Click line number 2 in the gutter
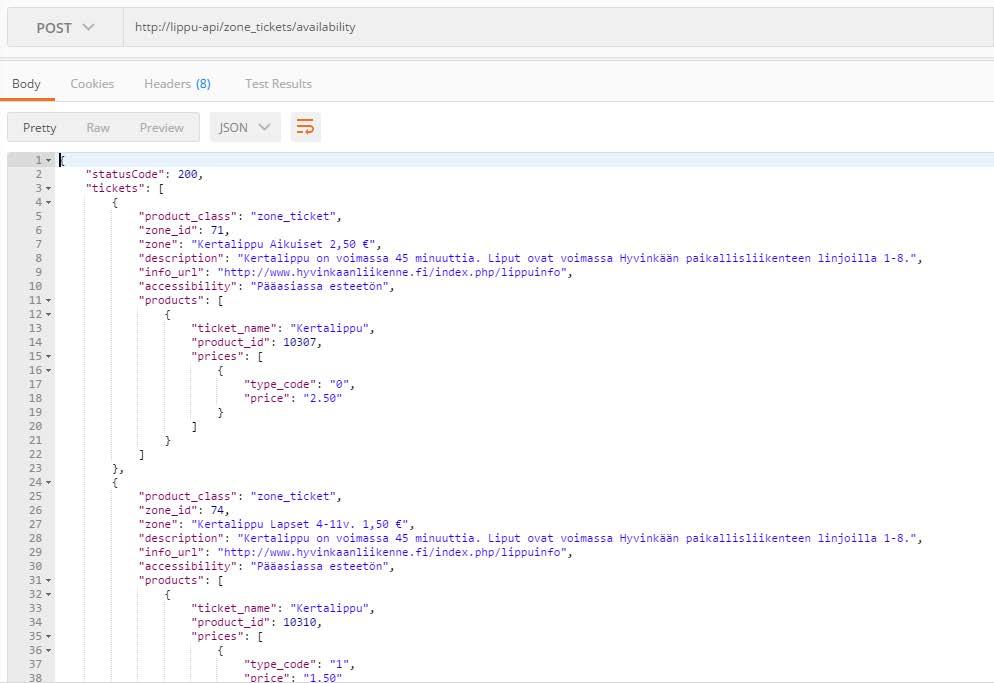The height and width of the screenshot is (683, 994). [39, 174]
